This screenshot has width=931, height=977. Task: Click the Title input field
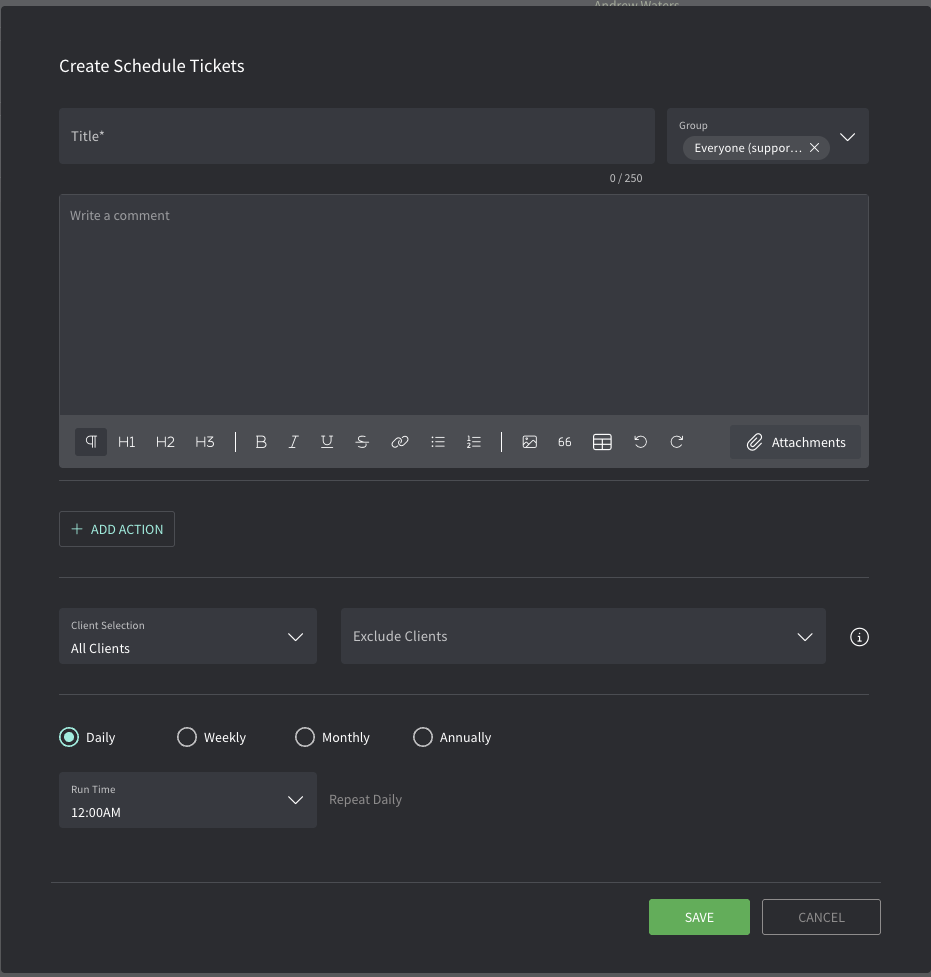(356, 136)
